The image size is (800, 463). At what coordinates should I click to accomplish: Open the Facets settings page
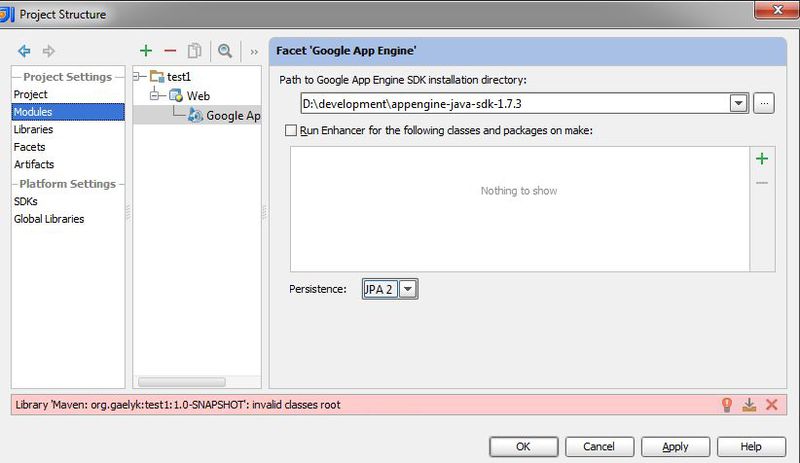30,147
